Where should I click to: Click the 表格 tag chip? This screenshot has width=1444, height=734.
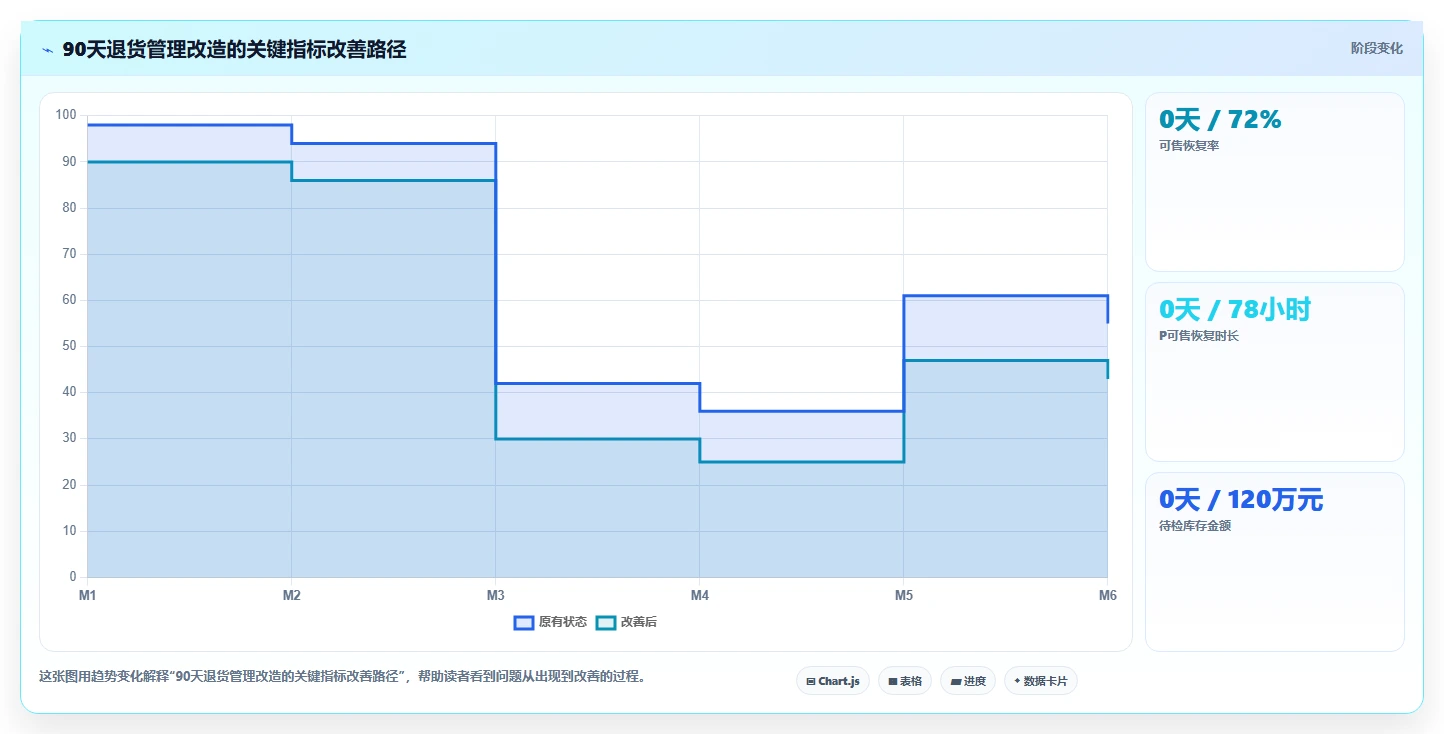click(905, 681)
